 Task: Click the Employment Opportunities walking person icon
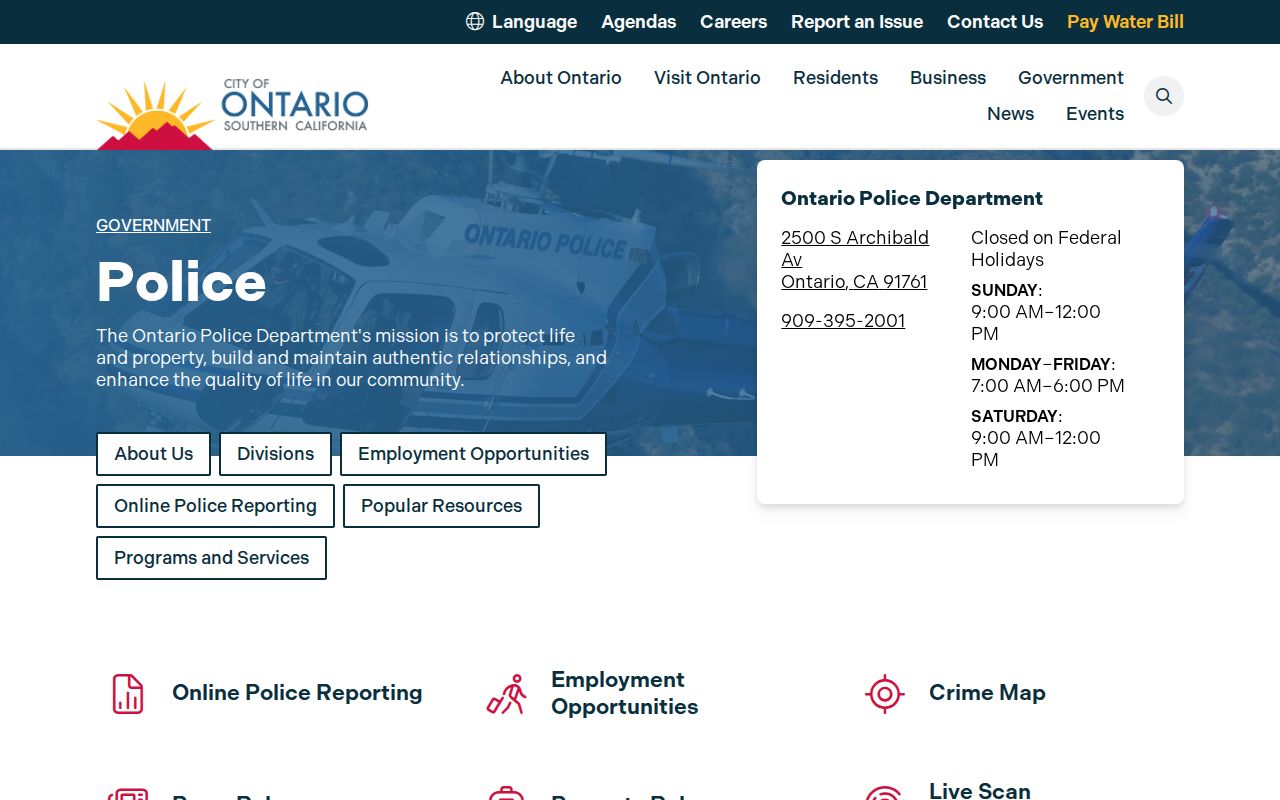tap(507, 693)
